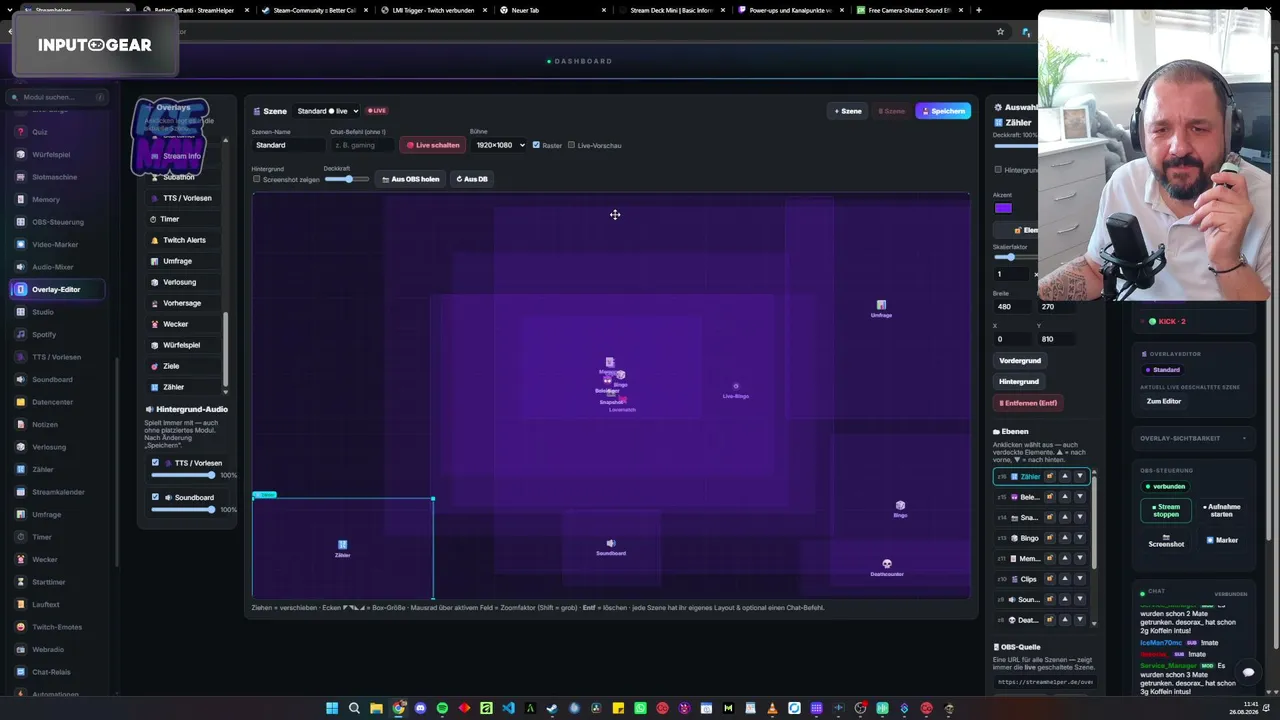Adjust the background Deckkraft slider

[346, 179]
